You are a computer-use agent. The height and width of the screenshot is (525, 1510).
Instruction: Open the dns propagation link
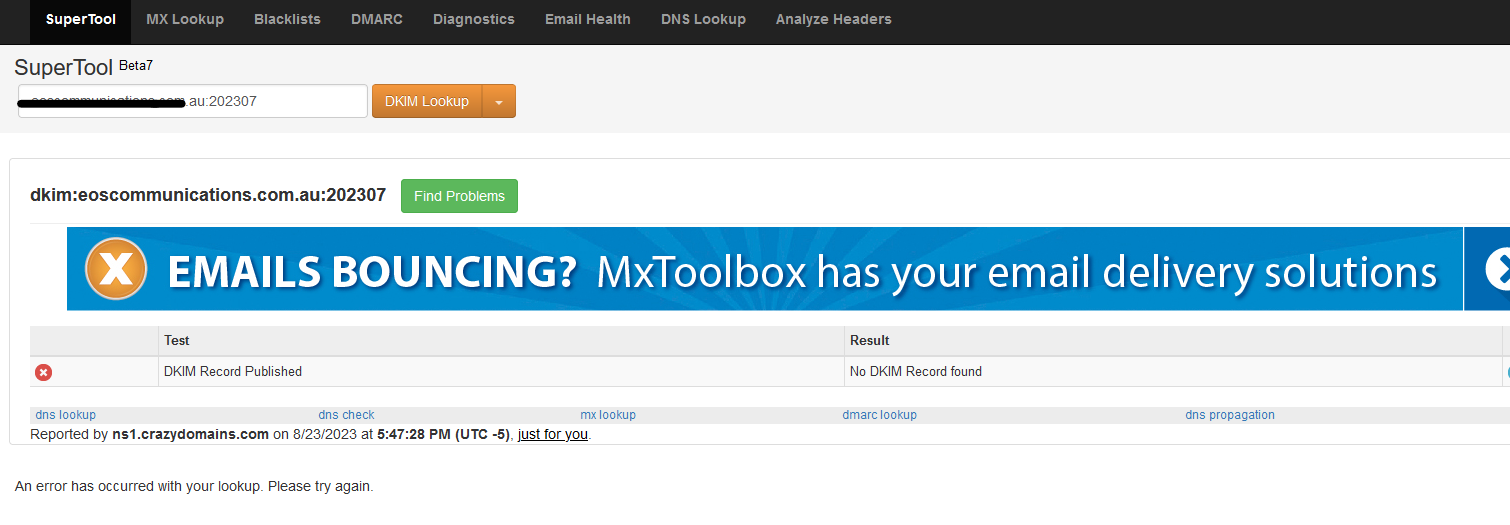pos(1230,415)
